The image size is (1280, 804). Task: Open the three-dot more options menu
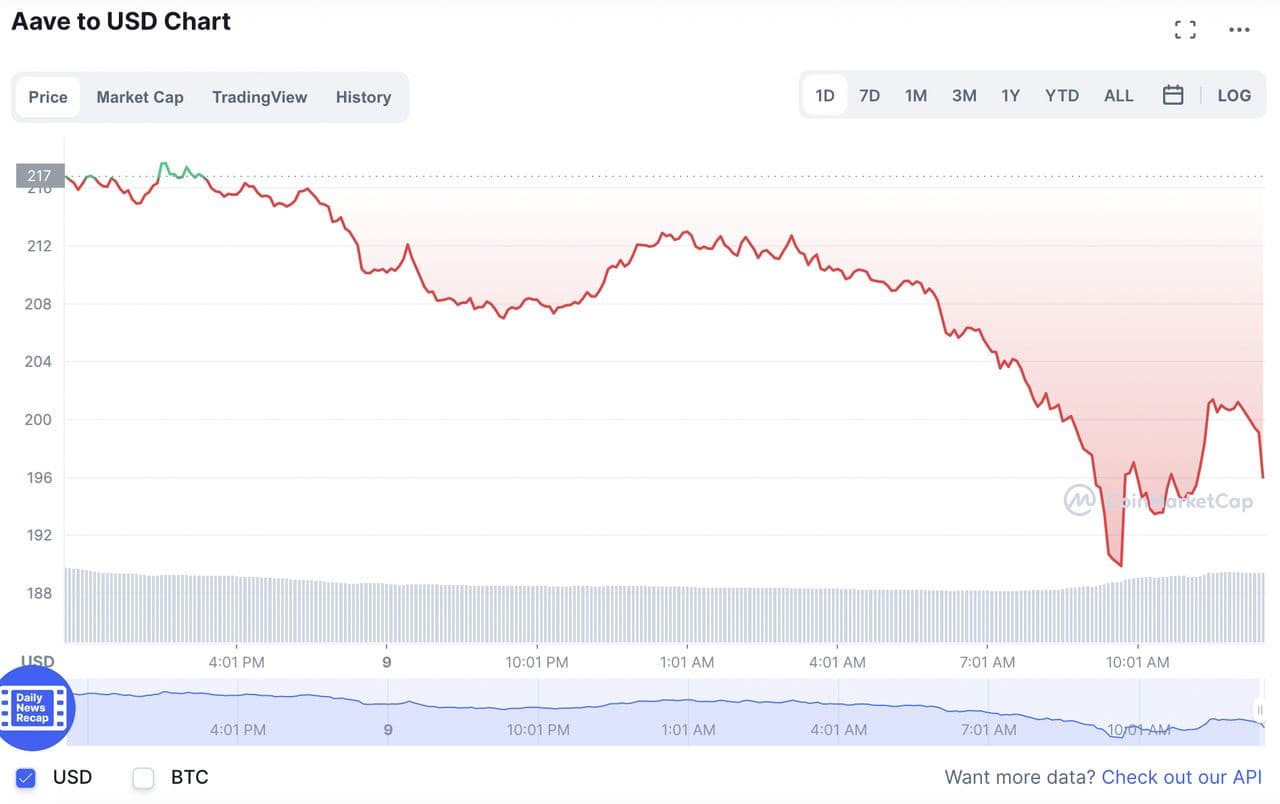tap(1239, 30)
